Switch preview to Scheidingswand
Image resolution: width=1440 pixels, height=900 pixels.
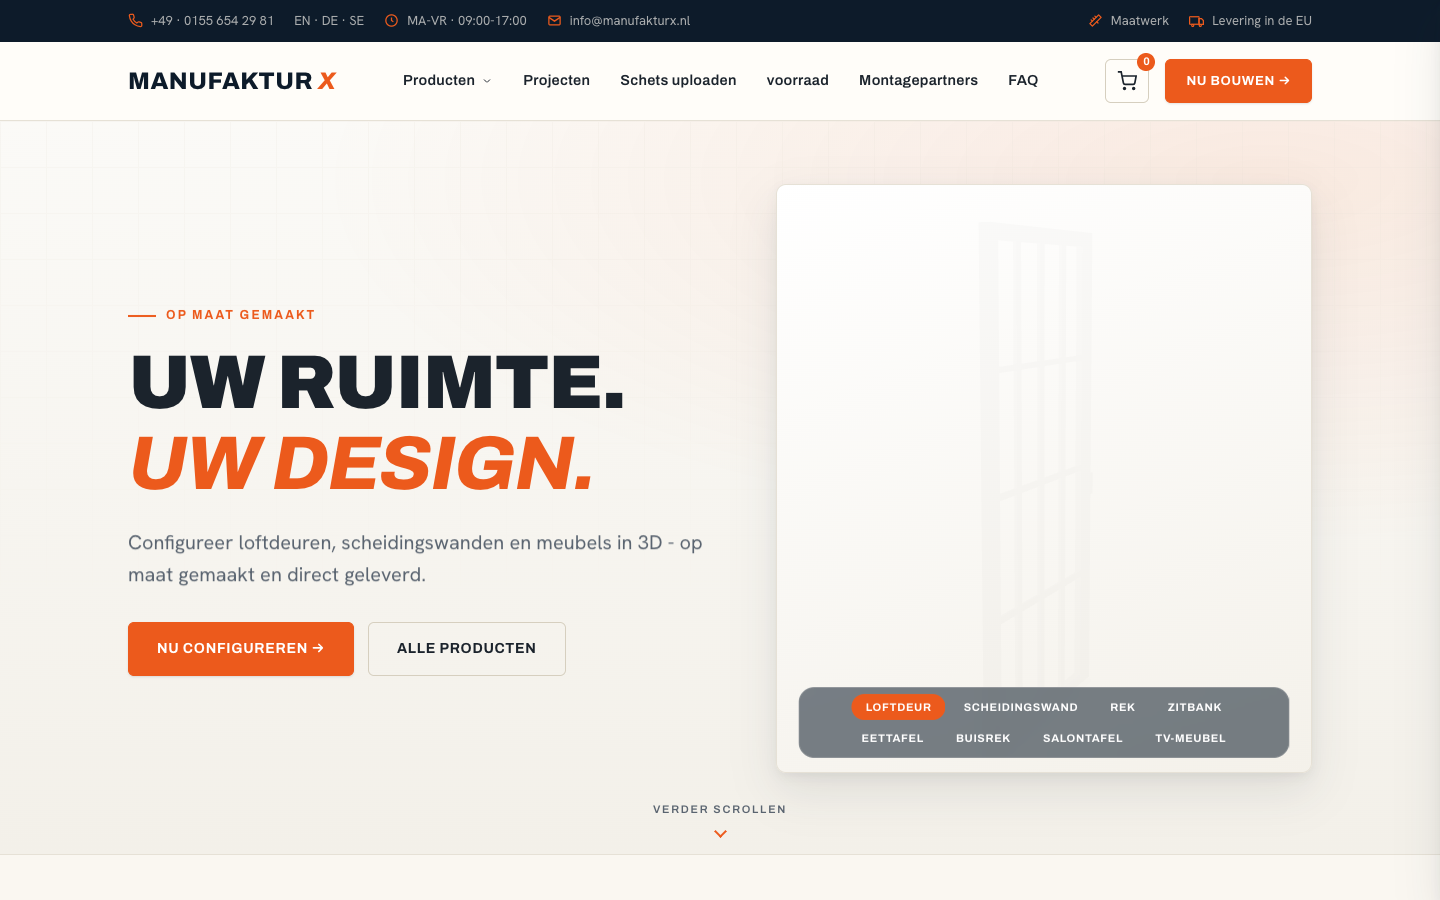pos(1020,707)
